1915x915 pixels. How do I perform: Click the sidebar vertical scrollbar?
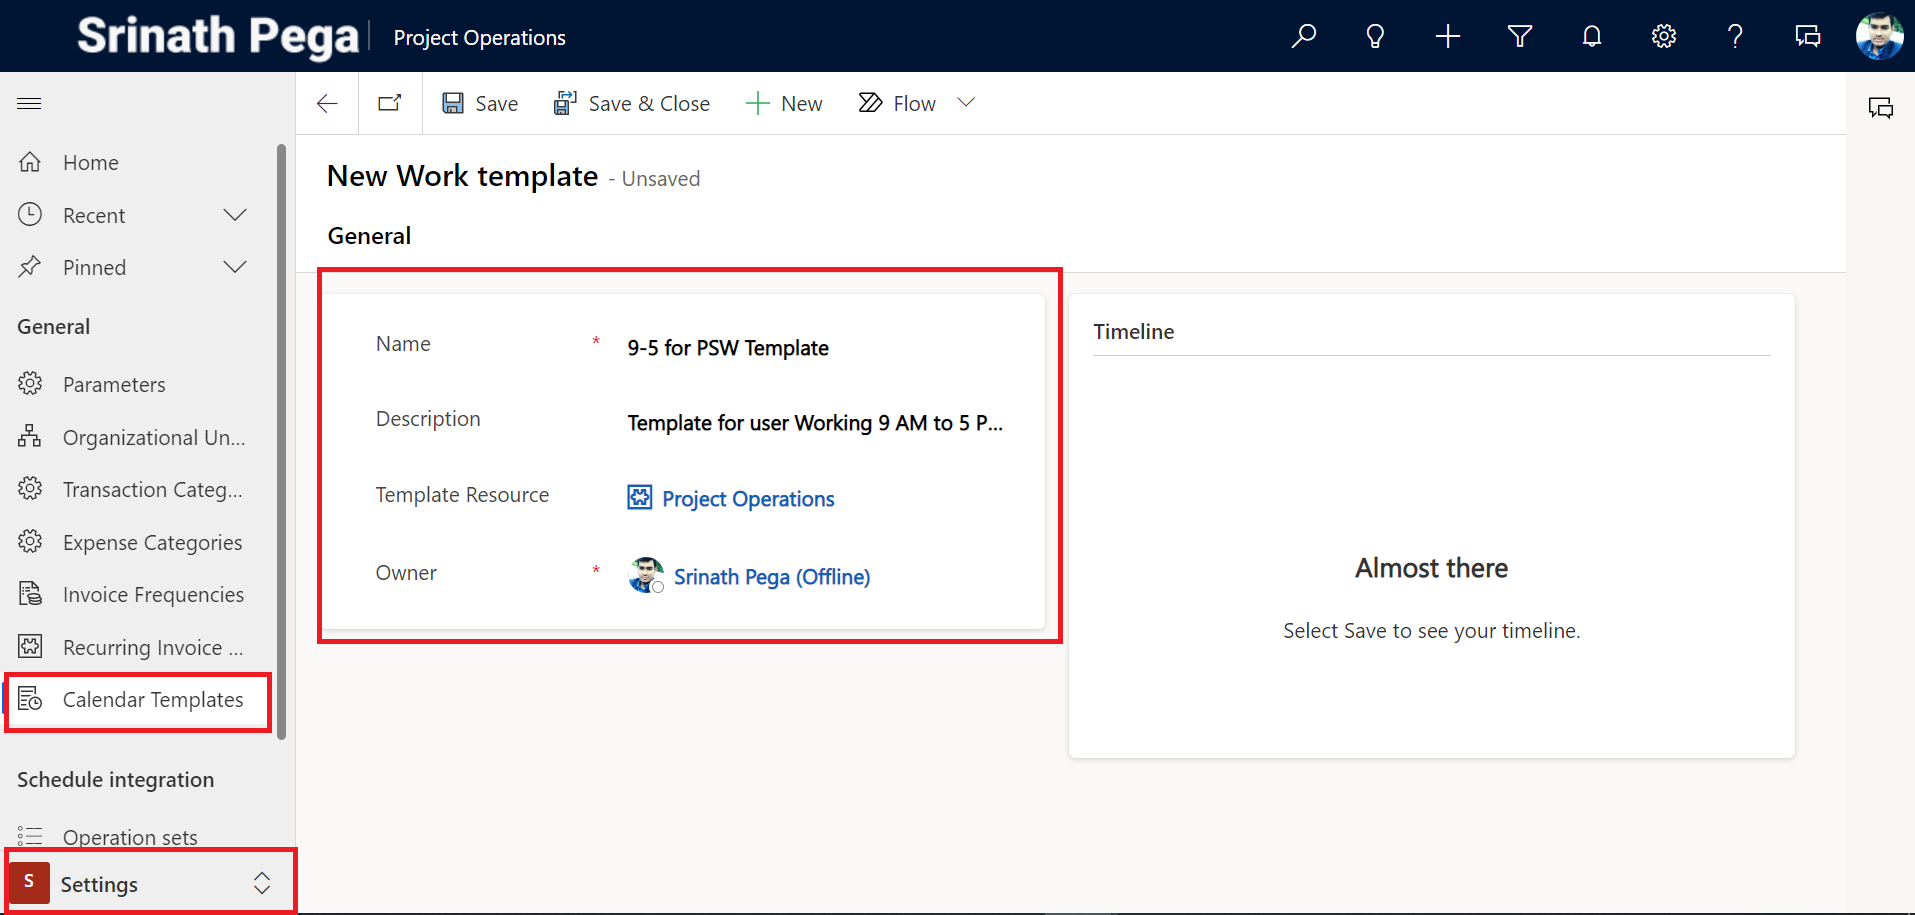click(x=282, y=440)
